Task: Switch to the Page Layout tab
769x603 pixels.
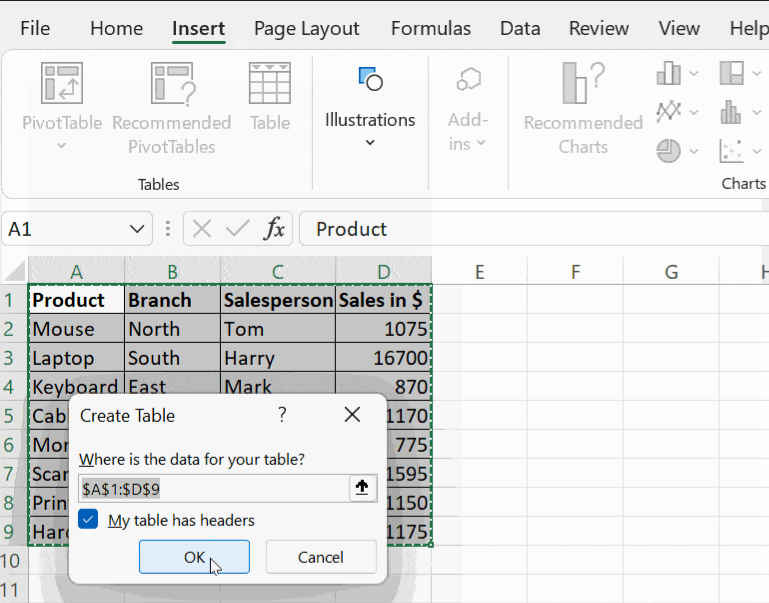Action: [308, 28]
